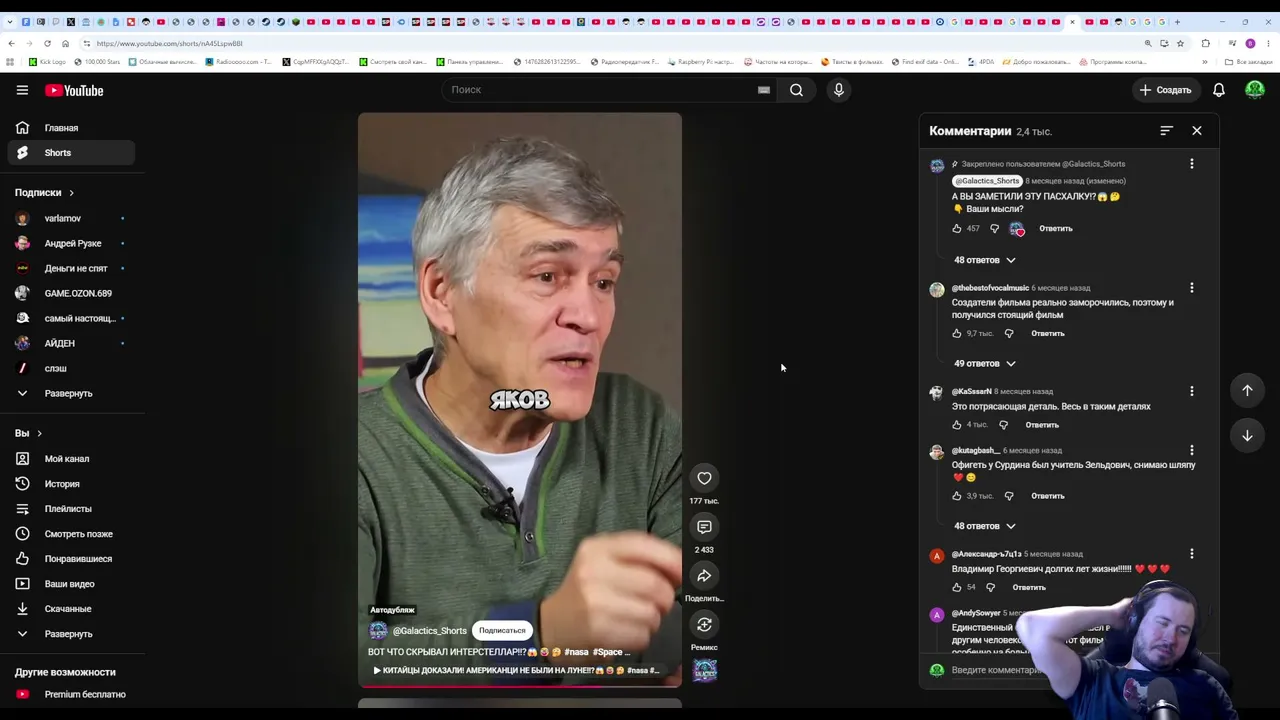Expand the list with Развернуть below Скачанные
This screenshot has width=1280, height=720.
[x=70, y=634]
